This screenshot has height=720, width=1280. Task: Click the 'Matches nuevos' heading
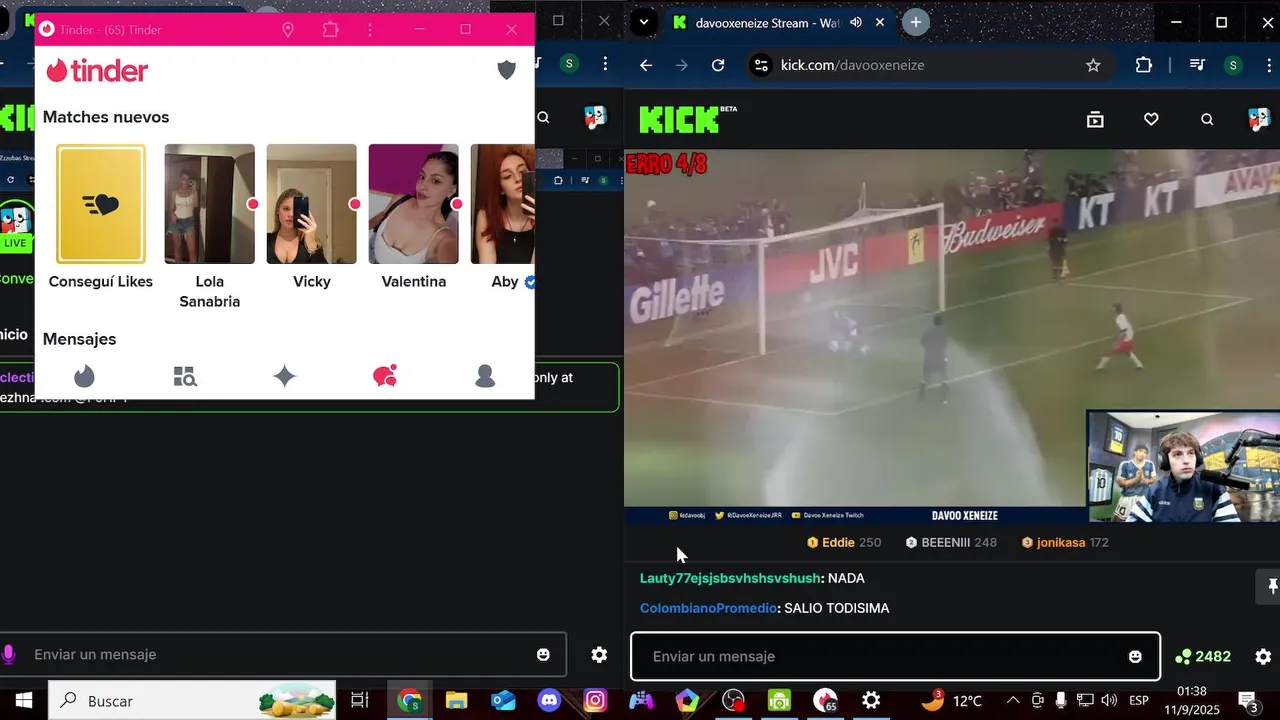click(106, 117)
